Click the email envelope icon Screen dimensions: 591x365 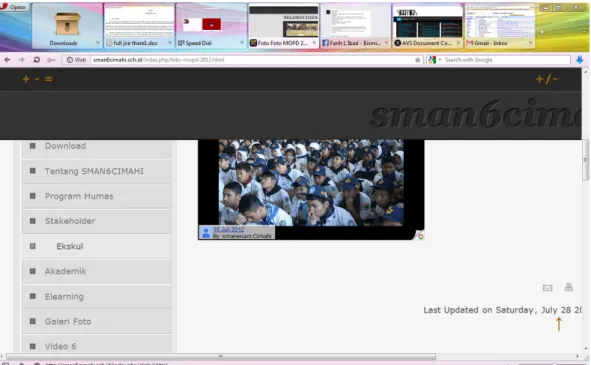point(547,288)
